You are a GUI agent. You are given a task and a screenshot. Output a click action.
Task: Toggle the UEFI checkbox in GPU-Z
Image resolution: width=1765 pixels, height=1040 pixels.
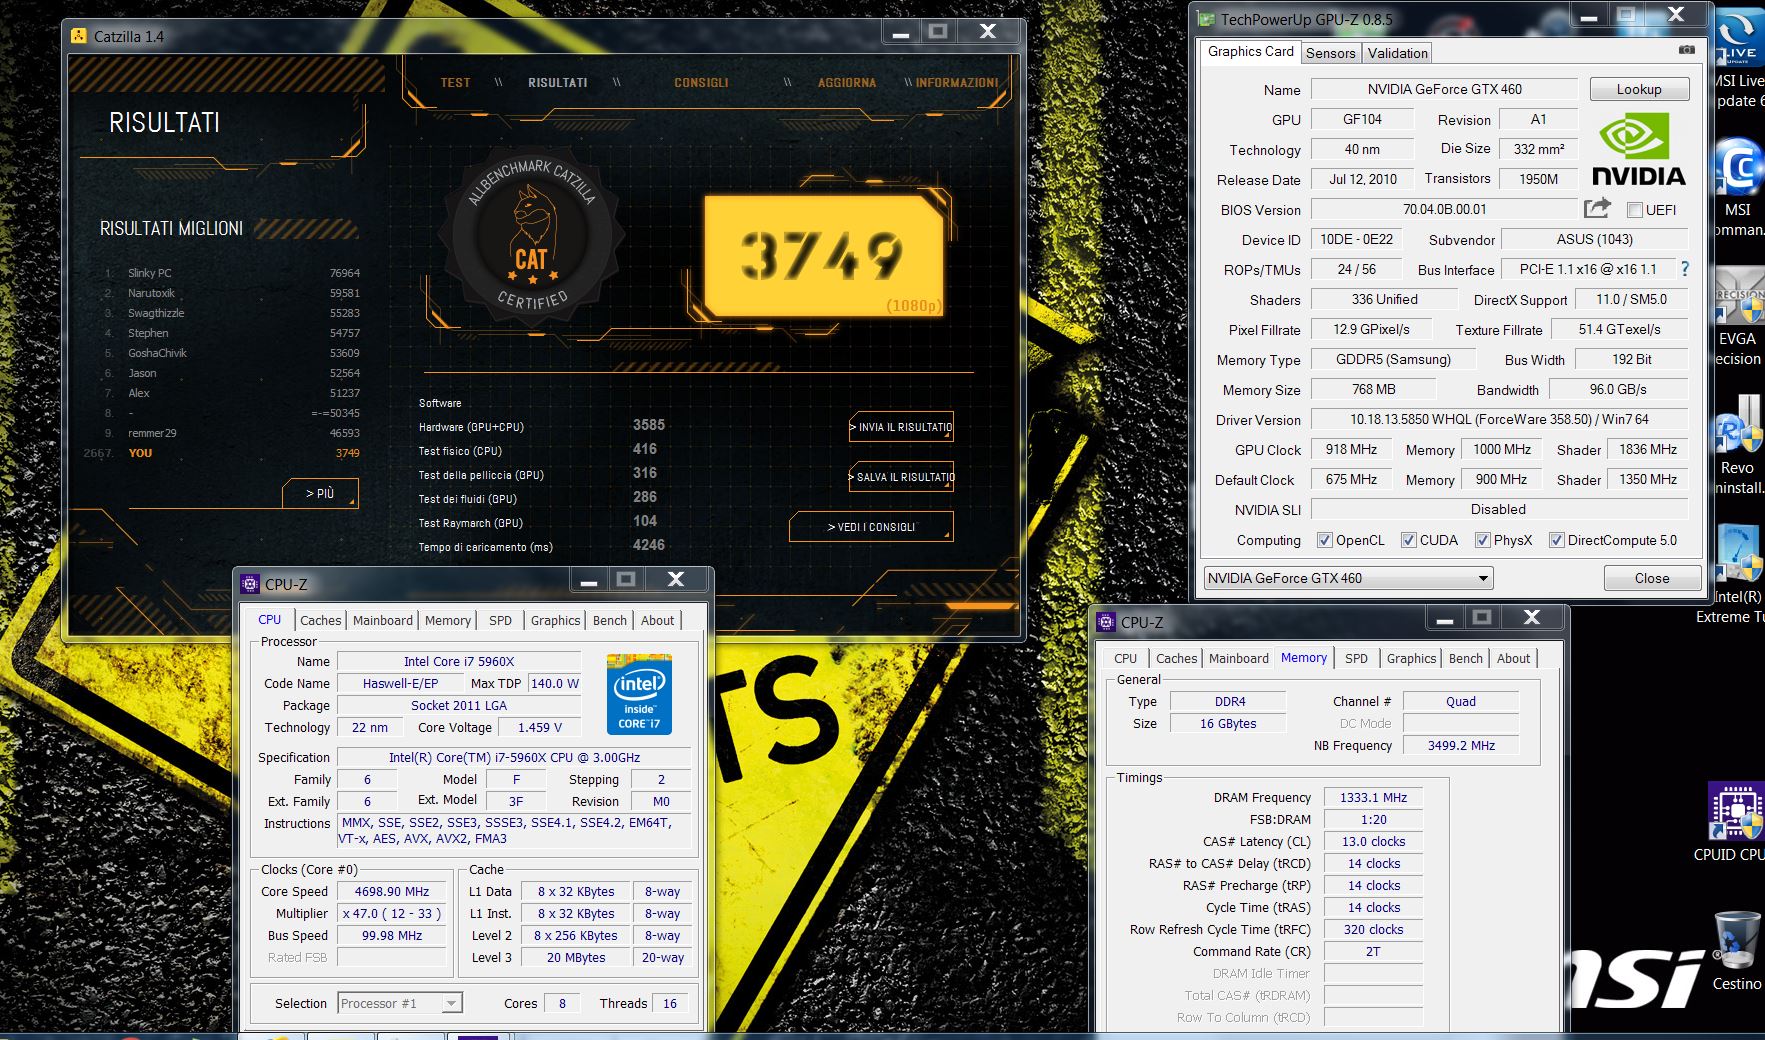coord(1635,210)
